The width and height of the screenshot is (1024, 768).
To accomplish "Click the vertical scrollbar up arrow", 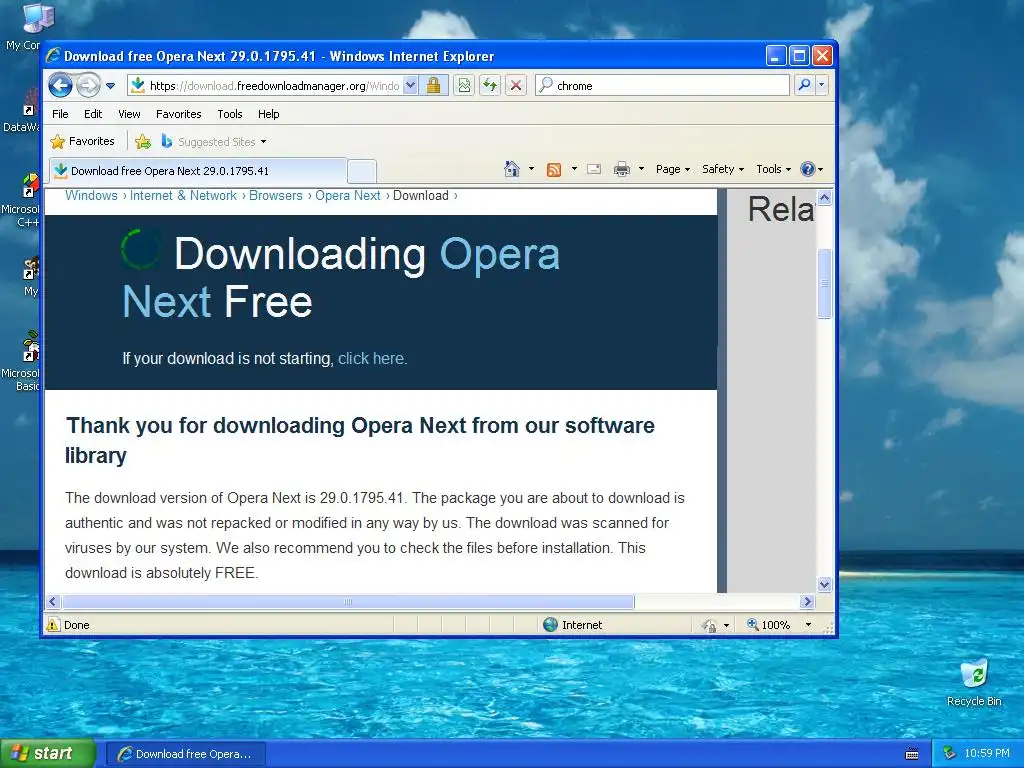I will [824, 197].
